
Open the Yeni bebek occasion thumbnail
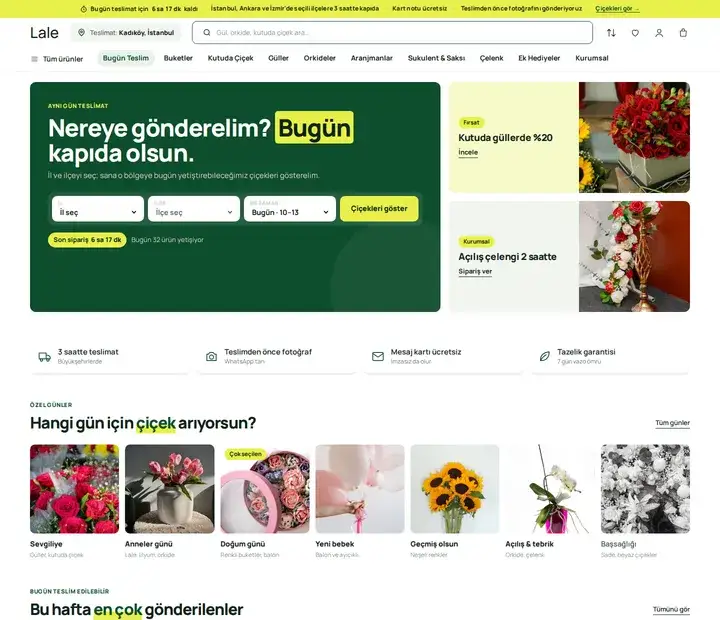tap(360, 489)
